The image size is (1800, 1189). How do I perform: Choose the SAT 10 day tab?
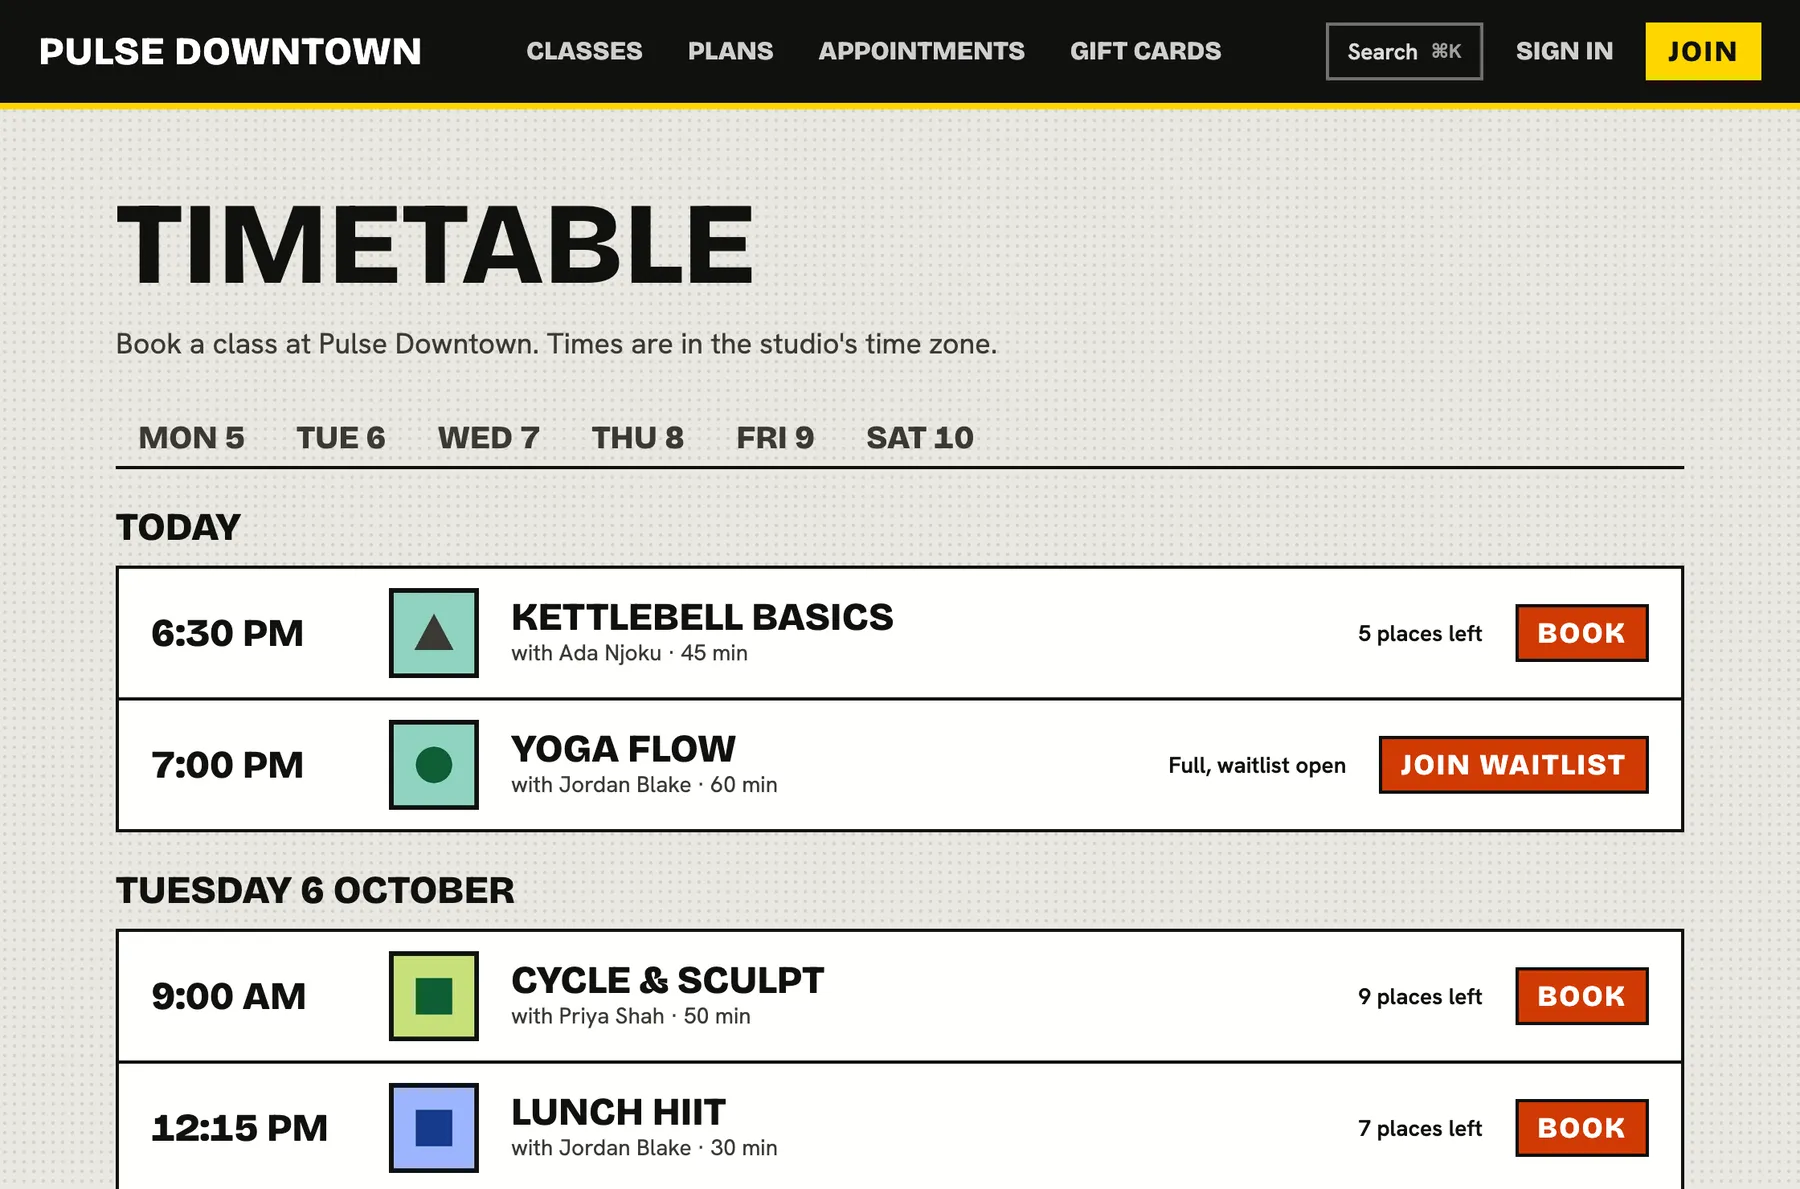pos(919,437)
